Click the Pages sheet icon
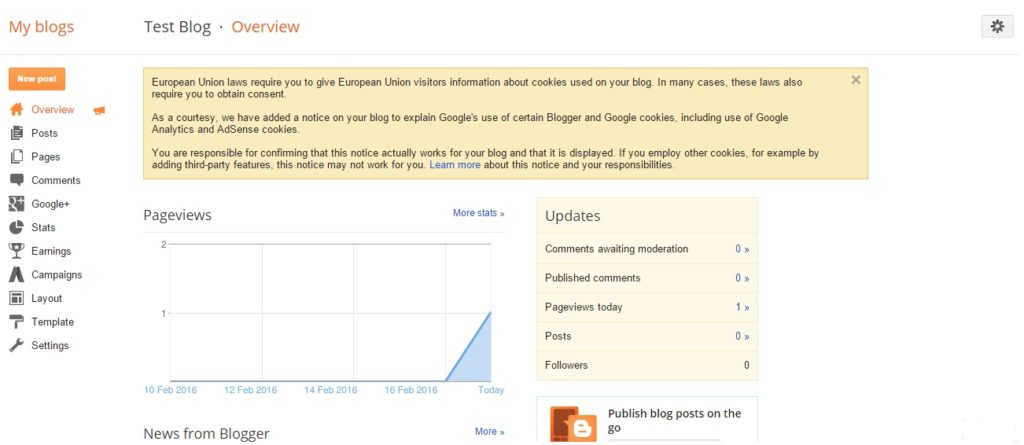 click(16, 156)
